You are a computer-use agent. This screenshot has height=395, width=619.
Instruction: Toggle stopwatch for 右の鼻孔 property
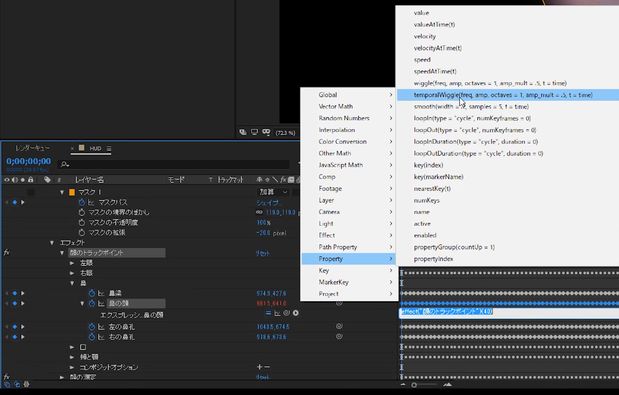point(92,337)
